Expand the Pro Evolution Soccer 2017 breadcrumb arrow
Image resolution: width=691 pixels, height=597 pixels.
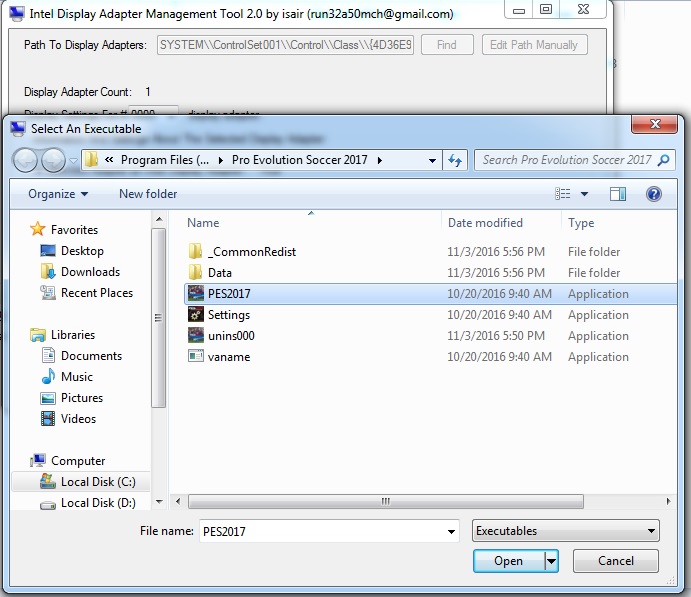380,160
